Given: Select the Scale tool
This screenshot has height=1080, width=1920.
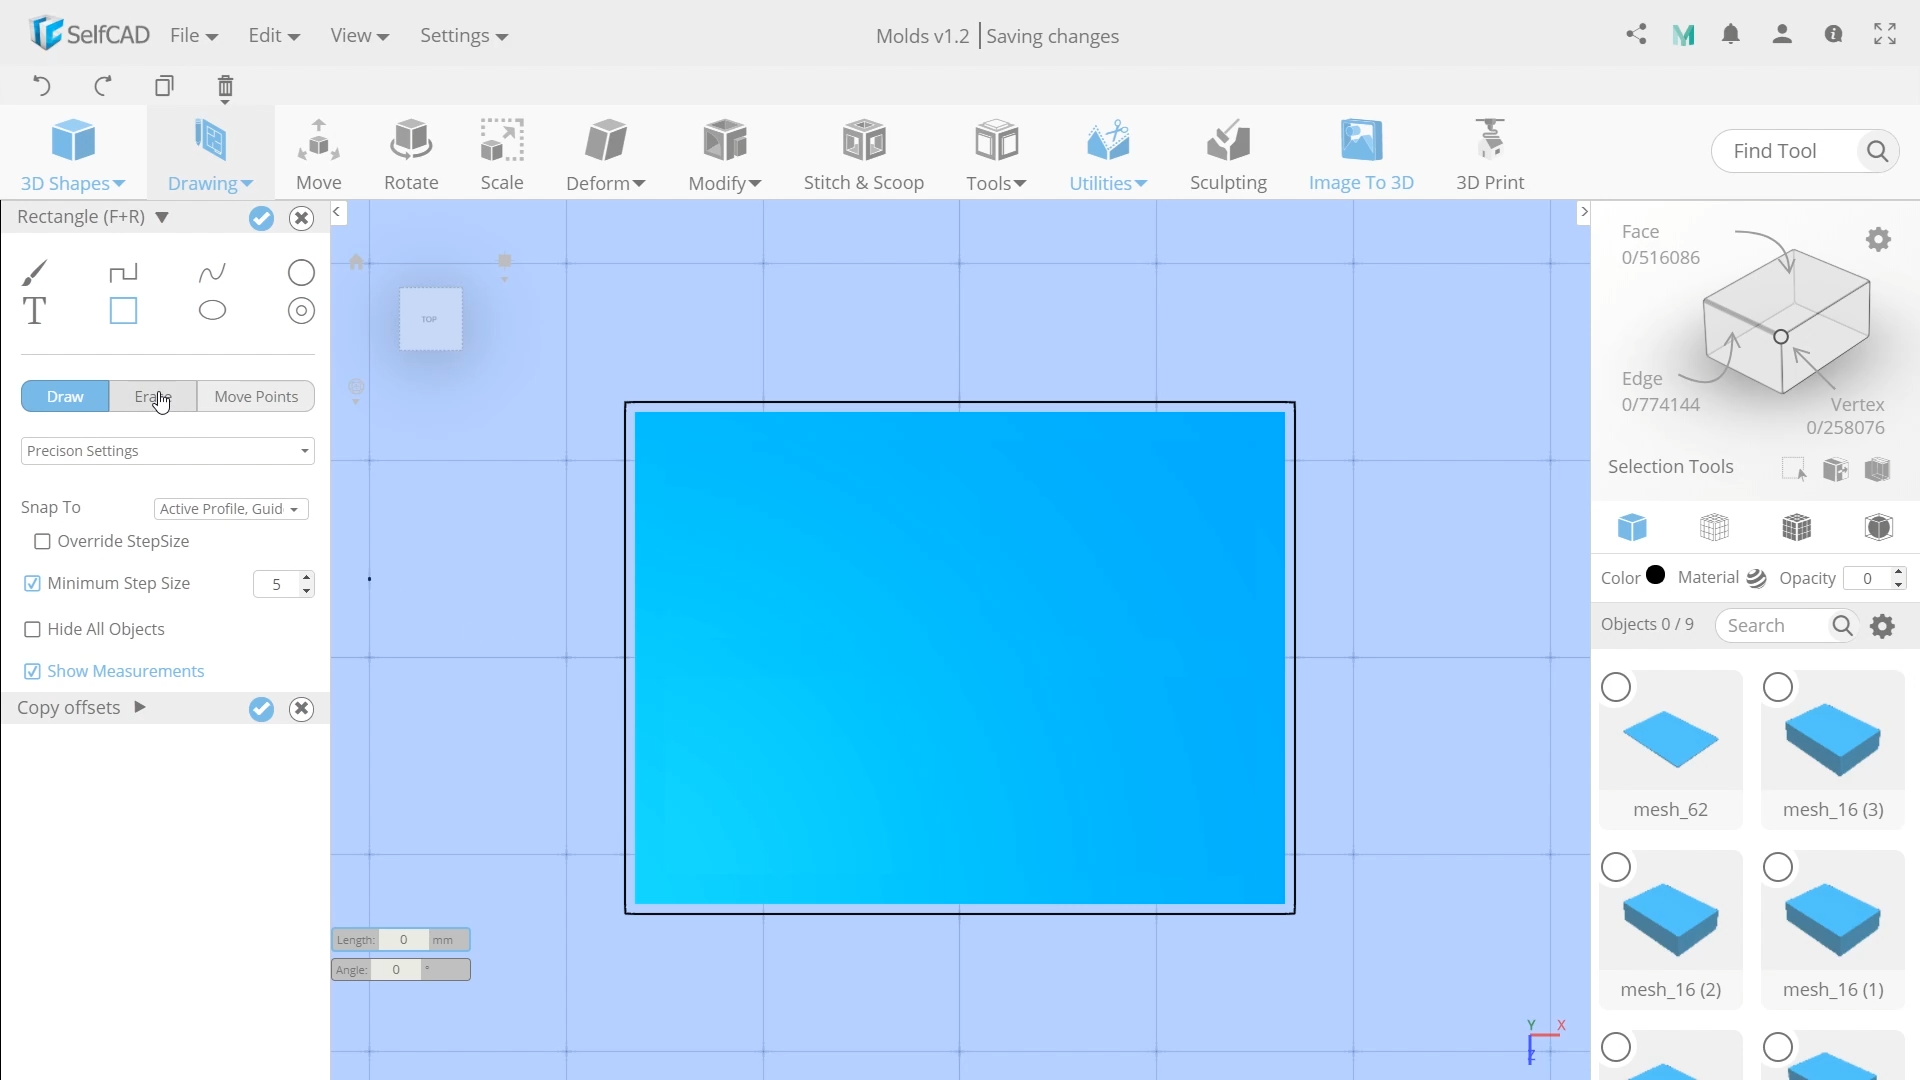Looking at the screenshot, I should click(502, 152).
